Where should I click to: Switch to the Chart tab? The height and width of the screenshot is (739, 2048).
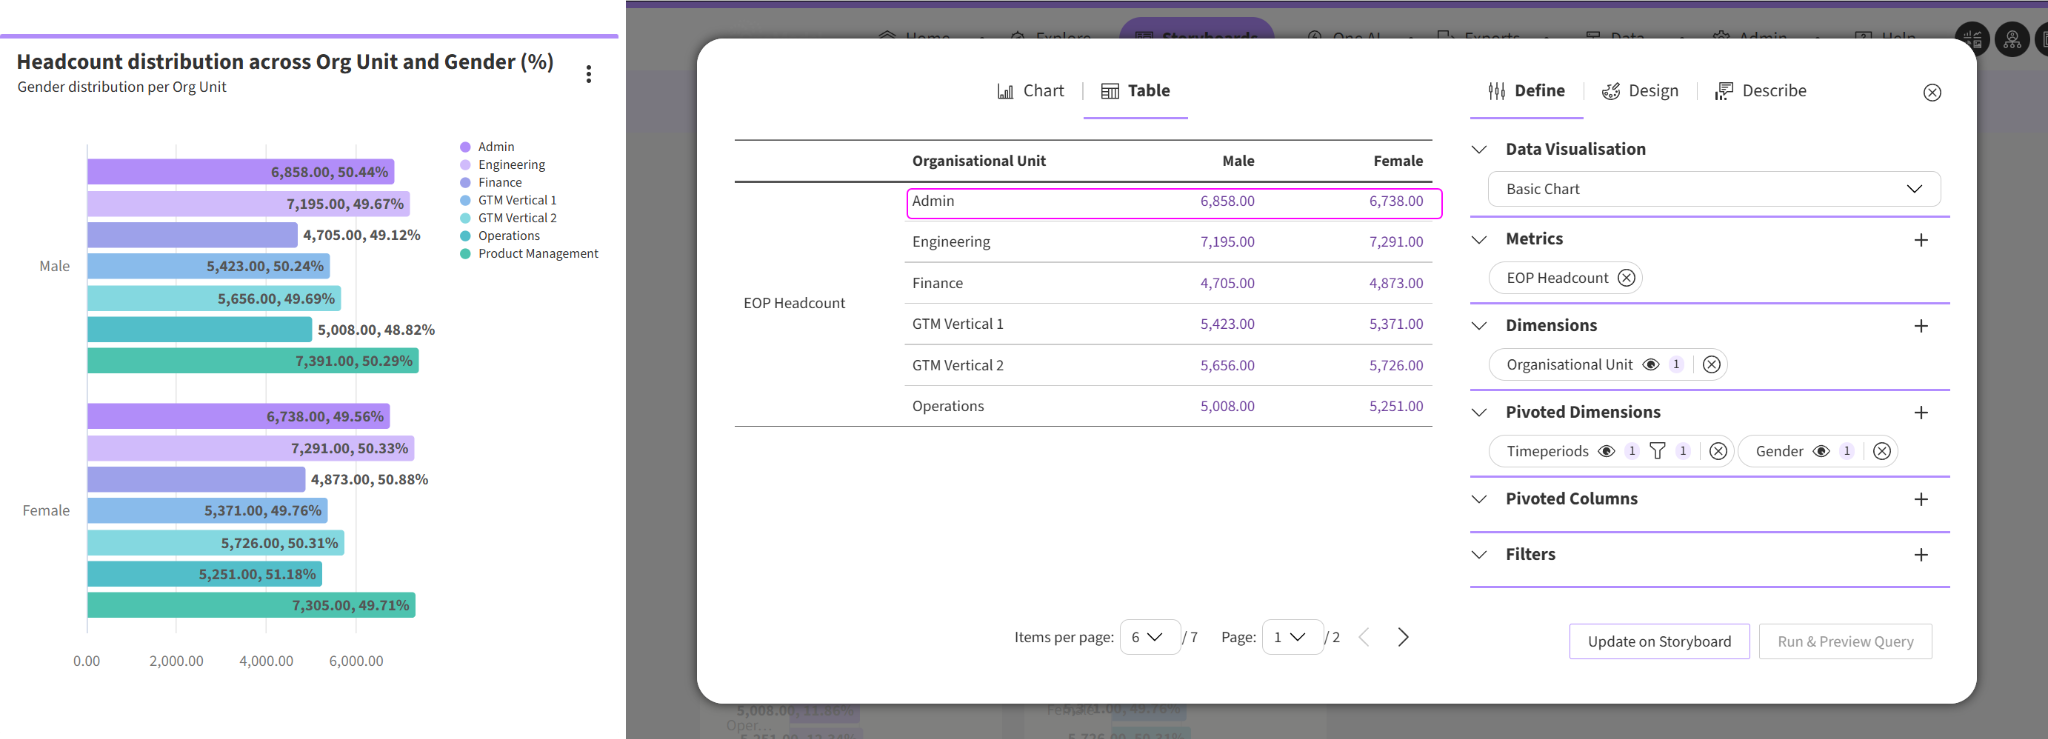[x=1031, y=91]
